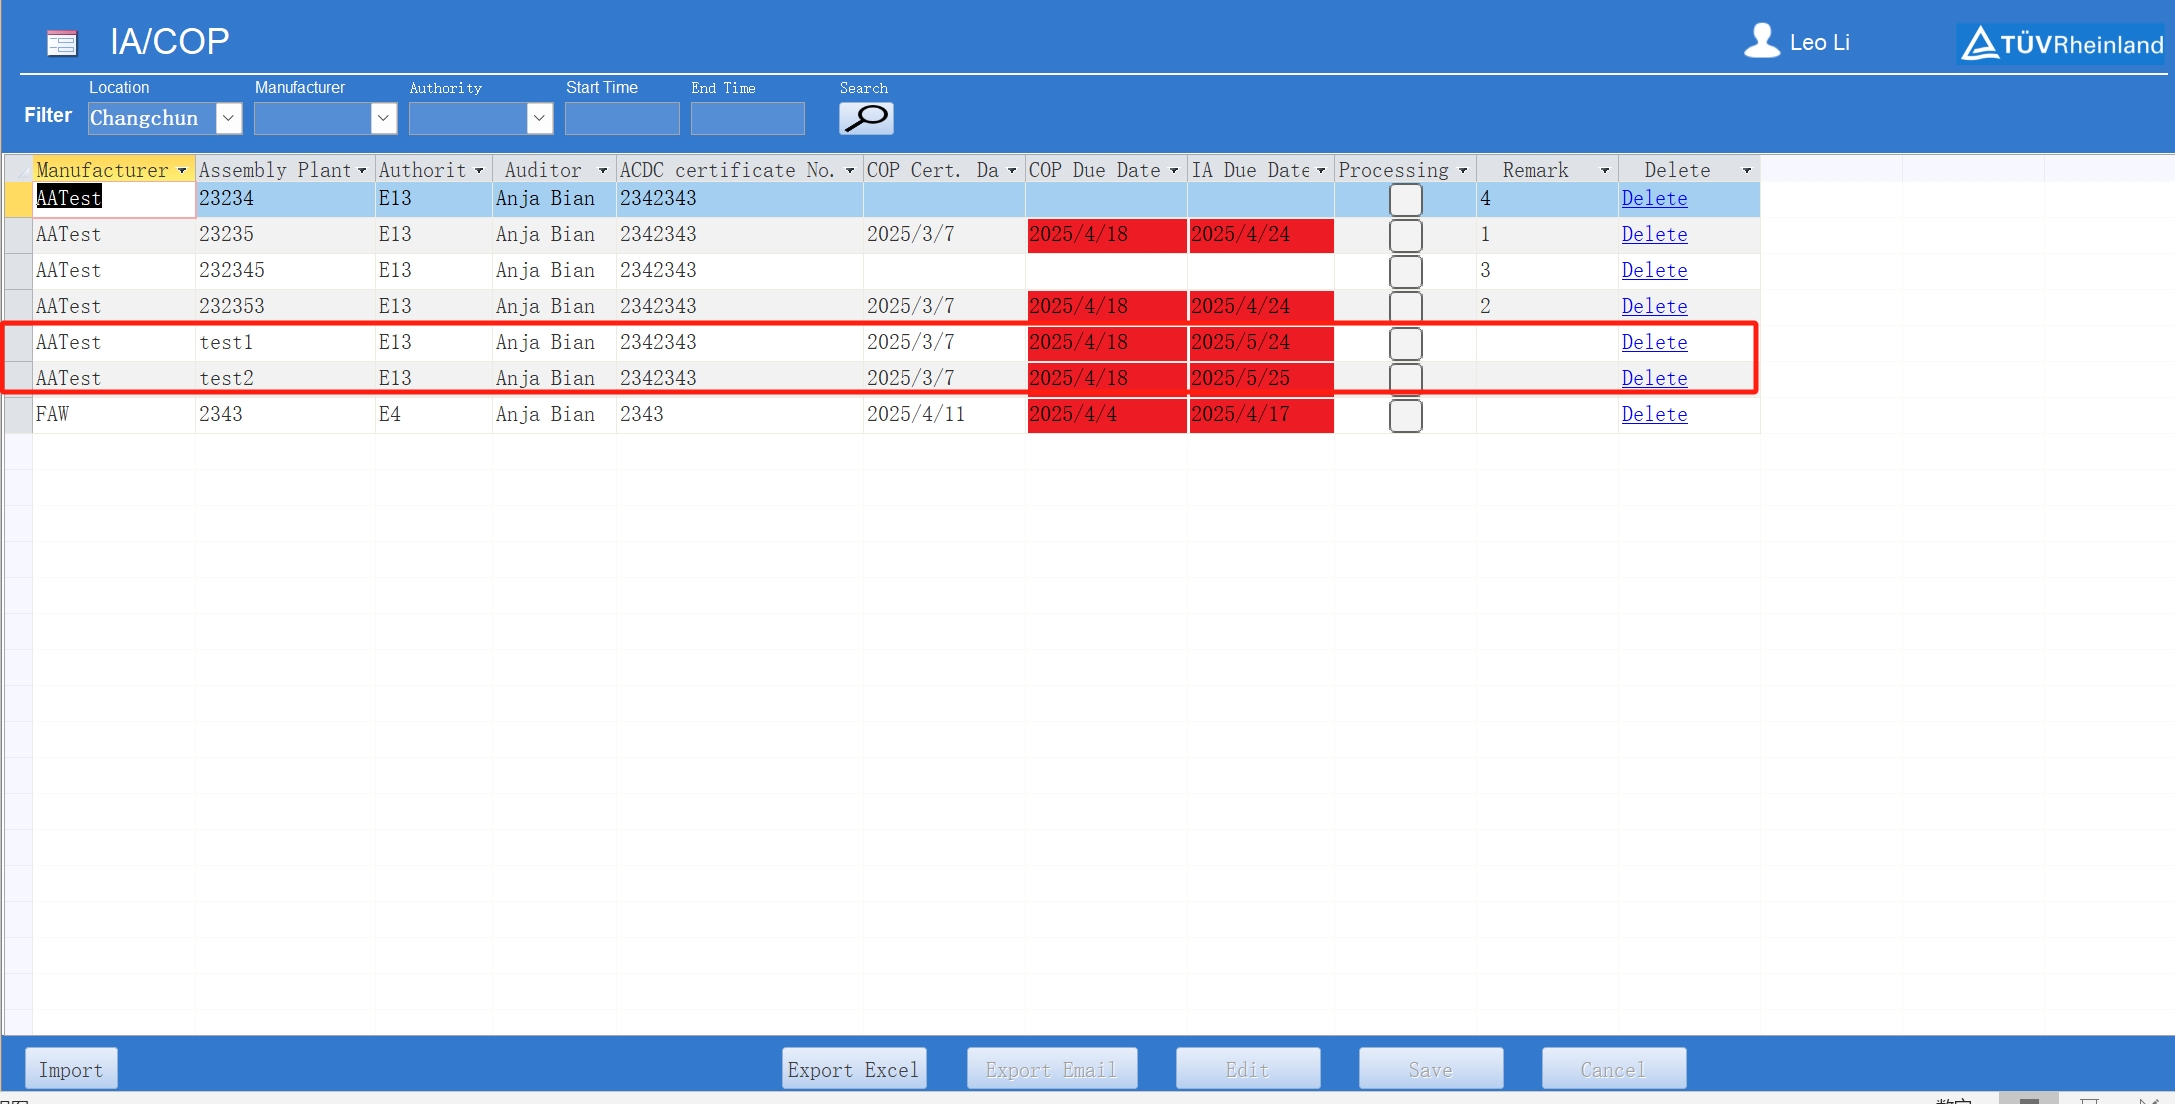Image resolution: width=2175 pixels, height=1104 pixels.
Task: Open the Manufacturer filter dropdown arrow
Action: 383,118
